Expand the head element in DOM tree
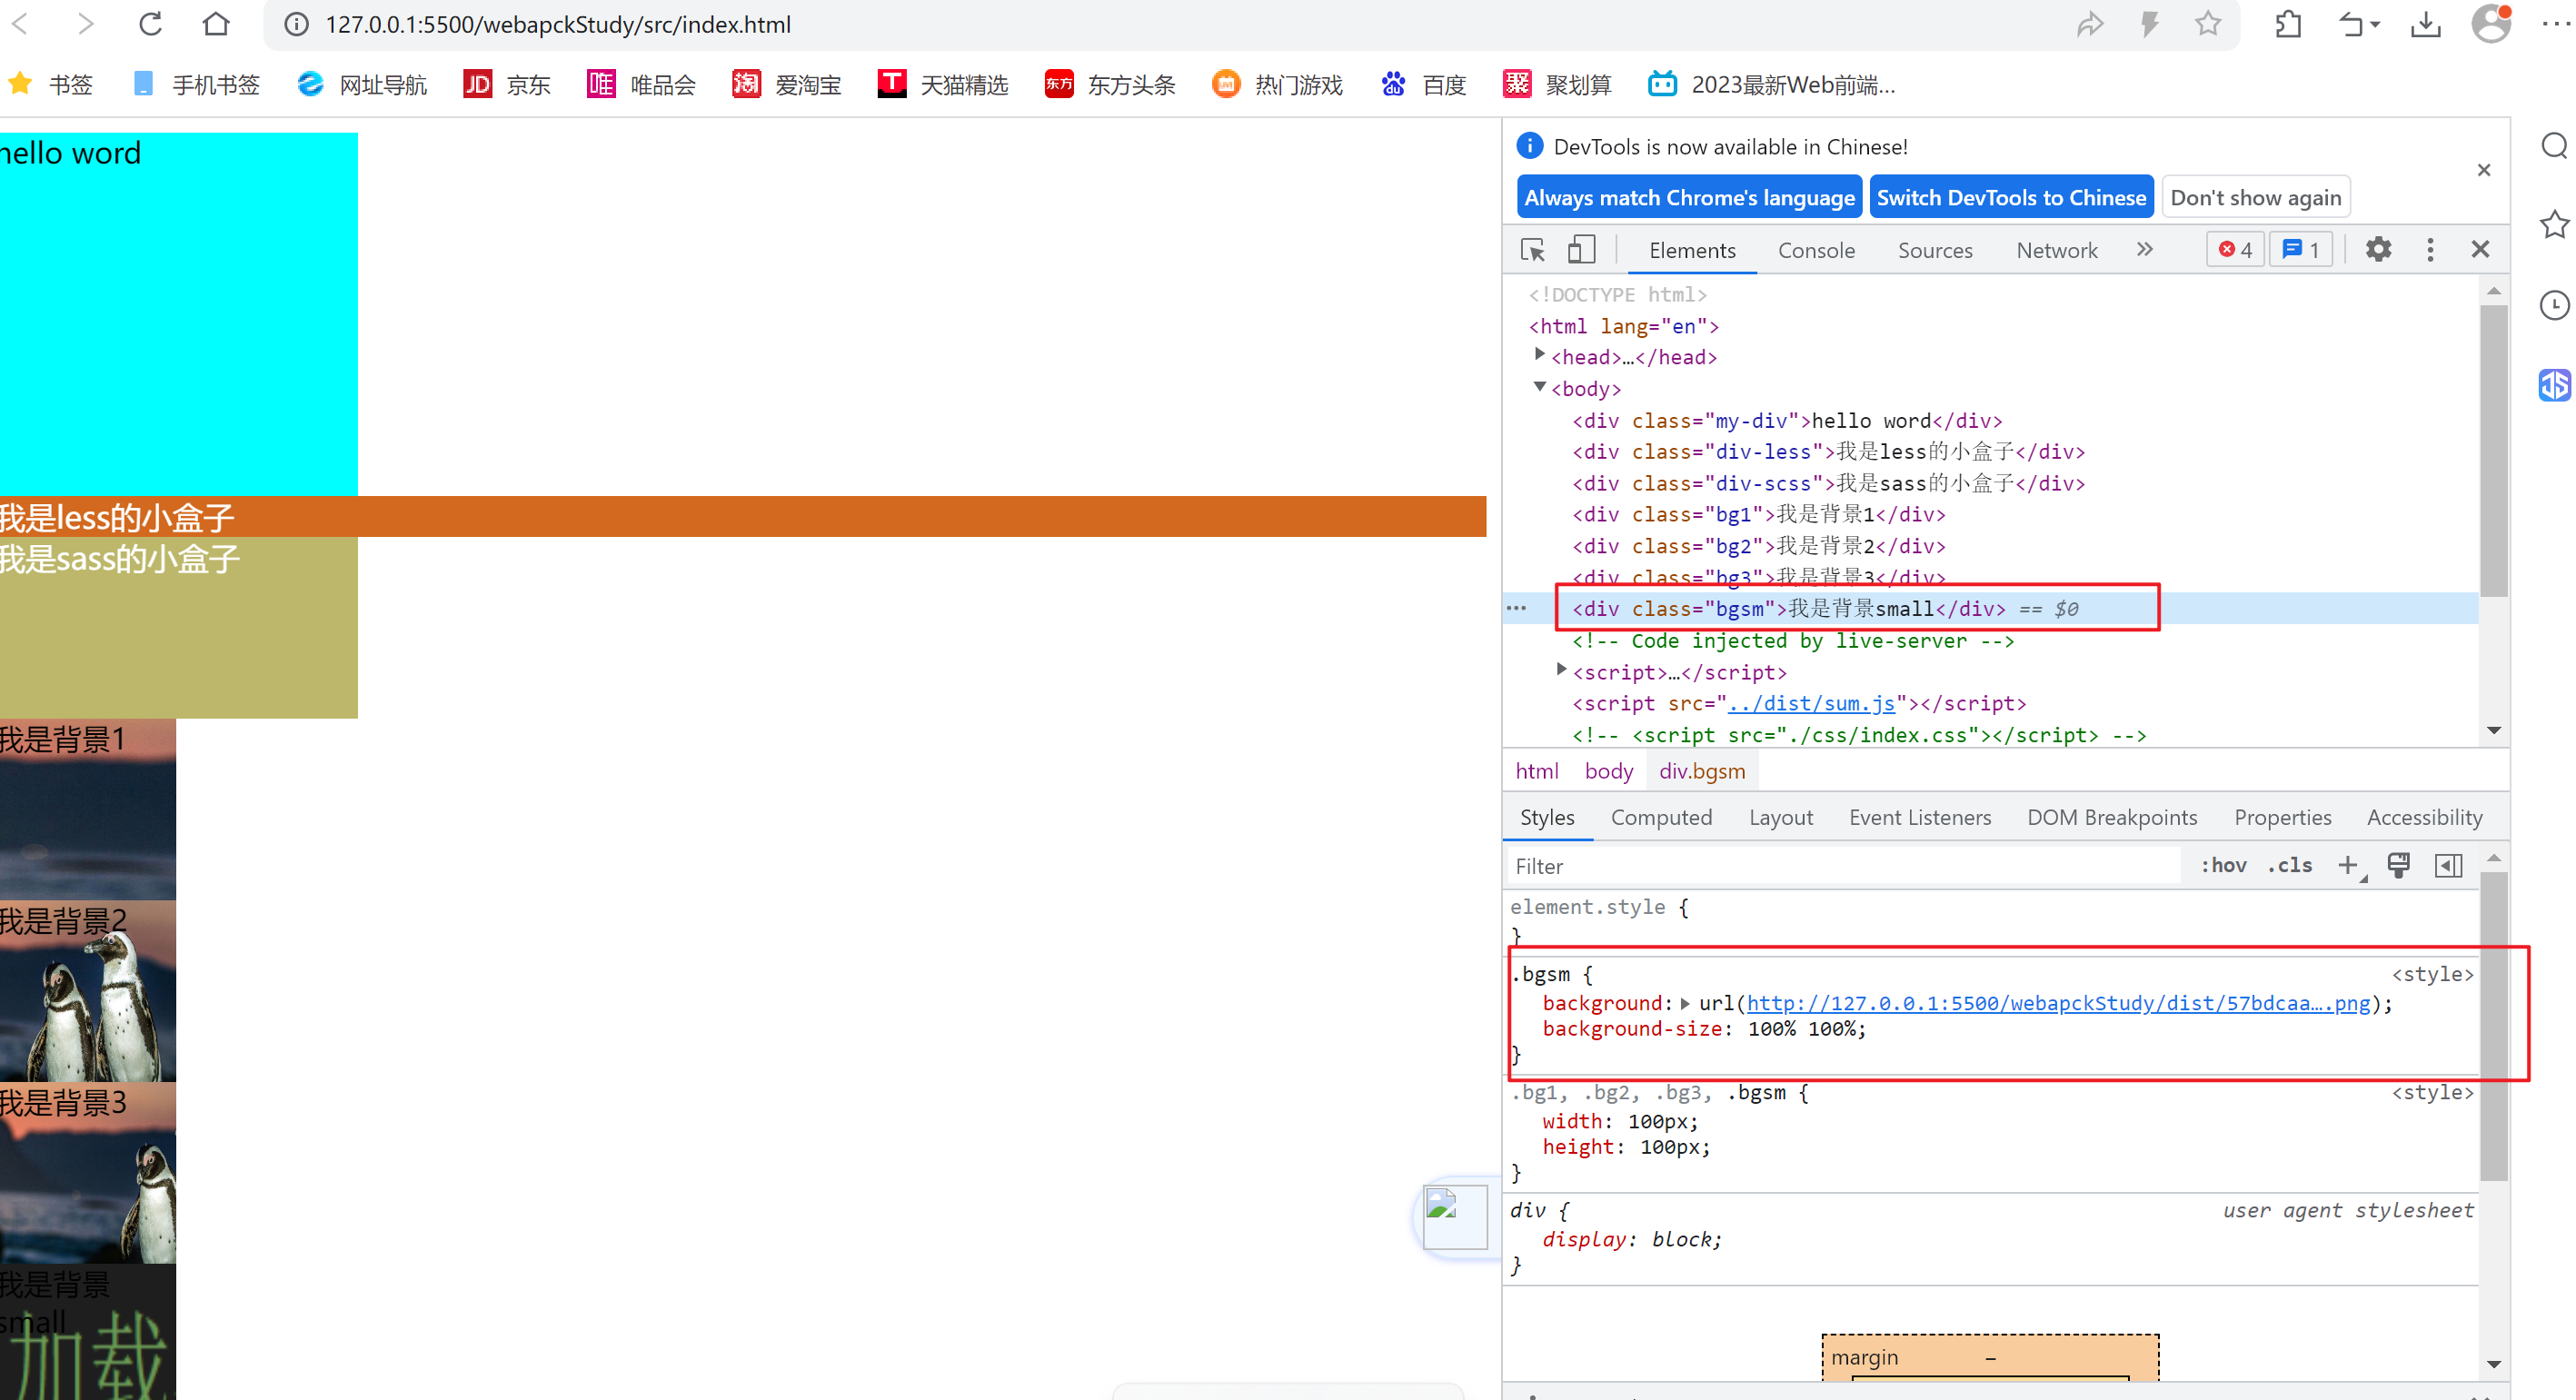This screenshot has width=2576, height=1400. pos(1539,353)
